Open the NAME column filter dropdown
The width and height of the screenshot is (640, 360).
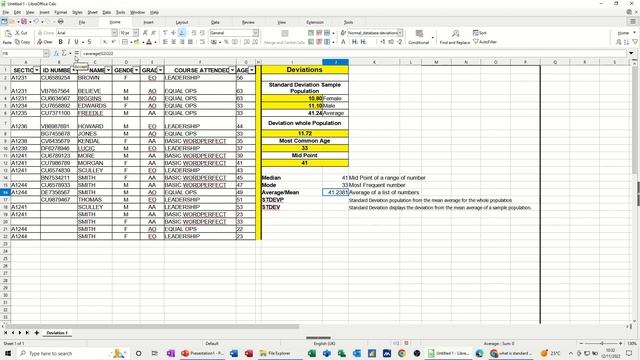point(108,70)
